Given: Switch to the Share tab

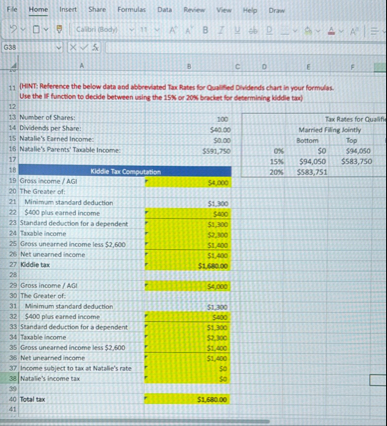Looking at the screenshot, I should pyautogui.click(x=97, y=10).
